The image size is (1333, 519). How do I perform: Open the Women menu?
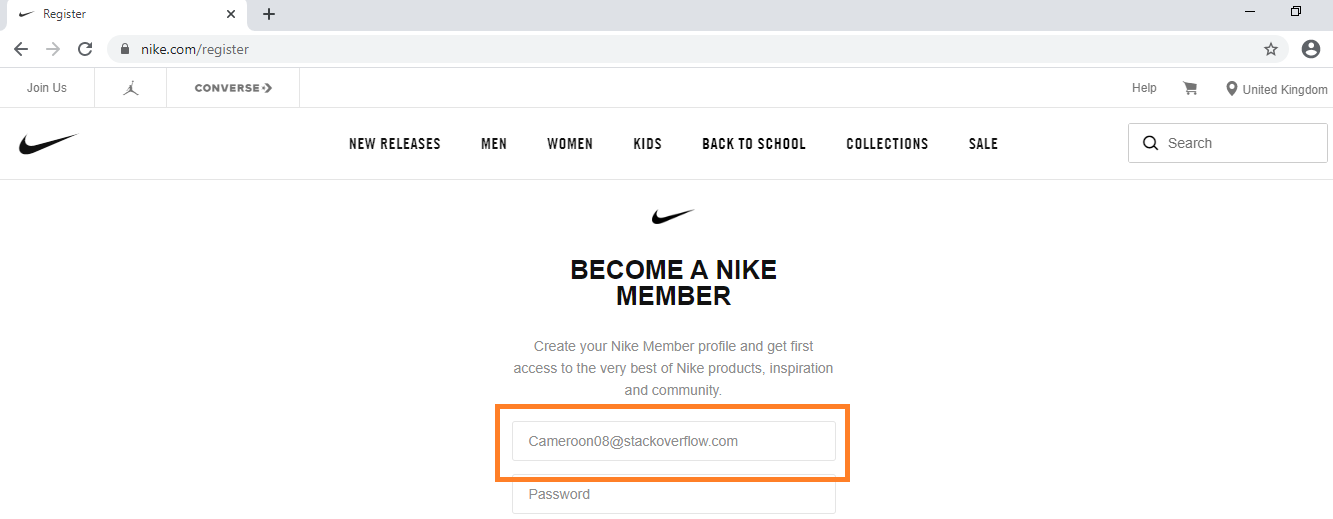tap(570, 144)
